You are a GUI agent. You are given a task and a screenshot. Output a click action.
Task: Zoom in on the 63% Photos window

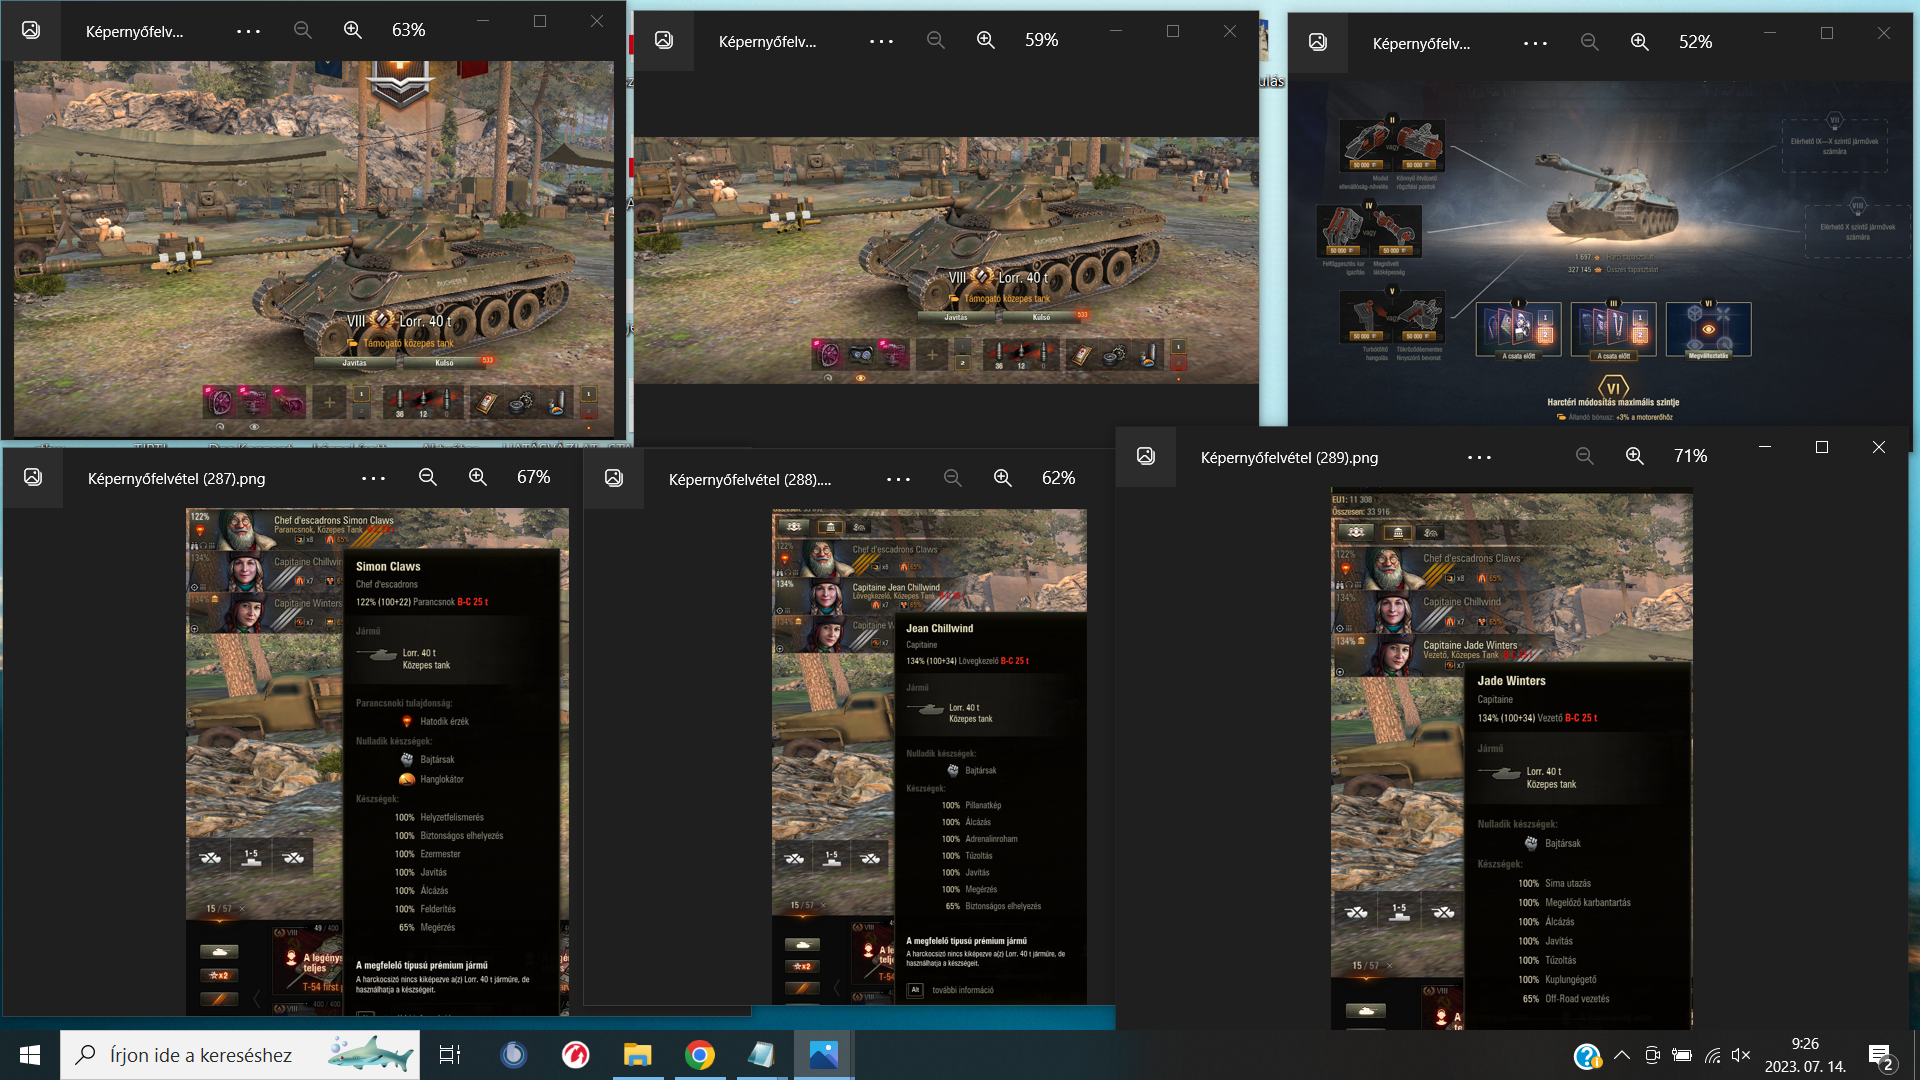click(x=353, y=30)
